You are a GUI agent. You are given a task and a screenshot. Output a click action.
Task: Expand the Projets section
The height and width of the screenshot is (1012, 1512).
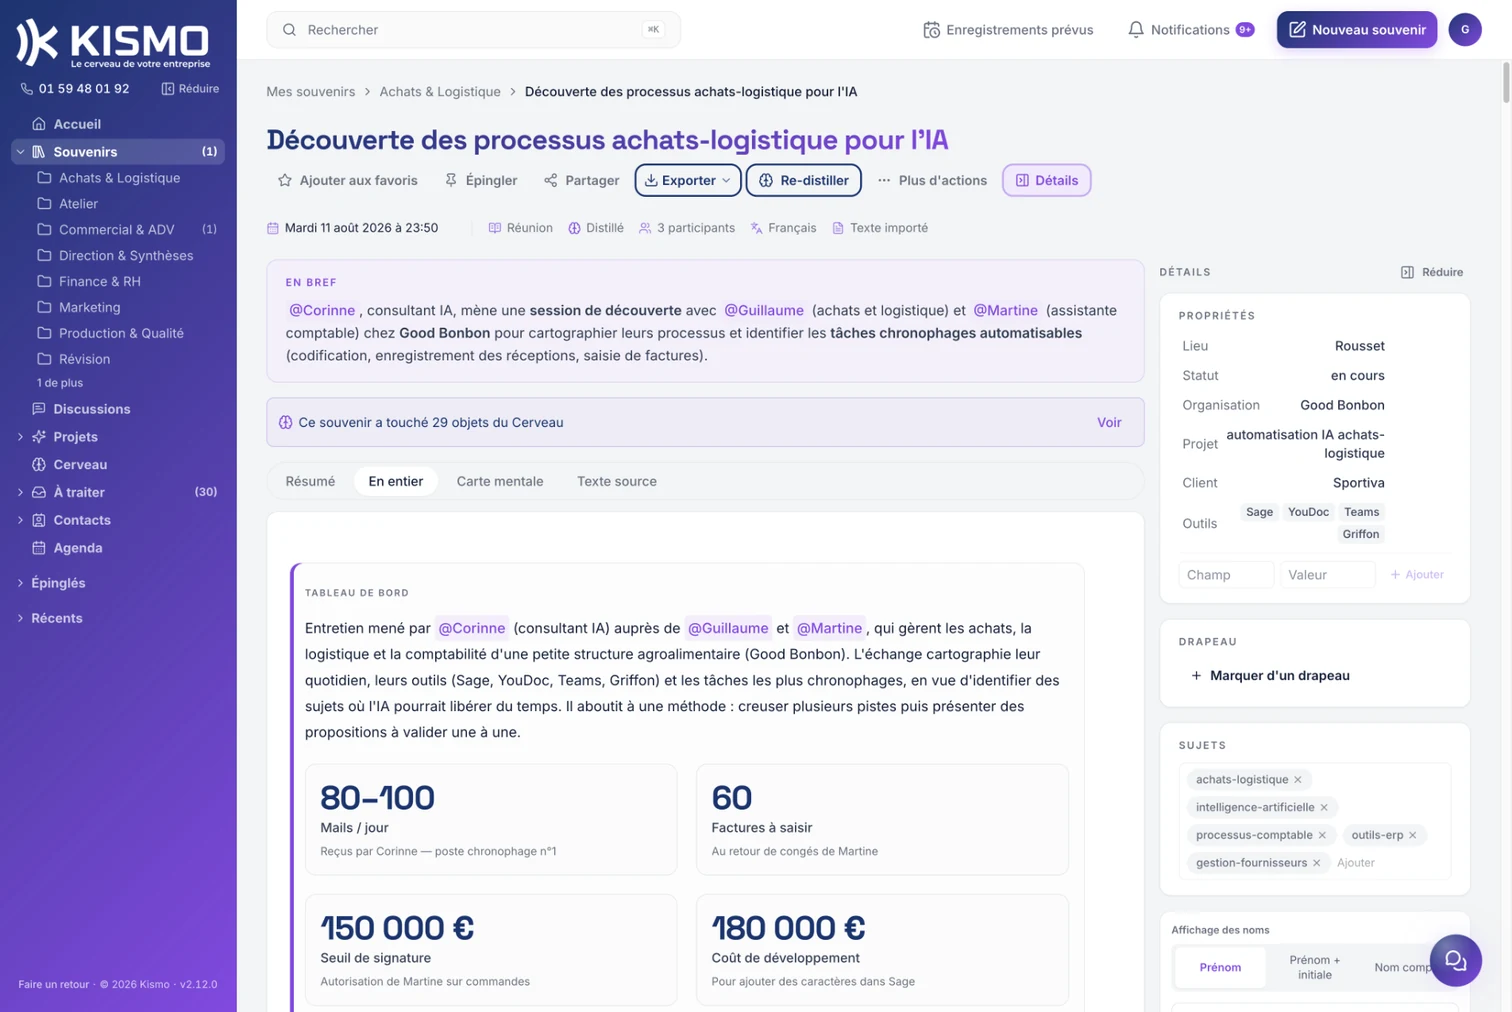coord(20,437)
